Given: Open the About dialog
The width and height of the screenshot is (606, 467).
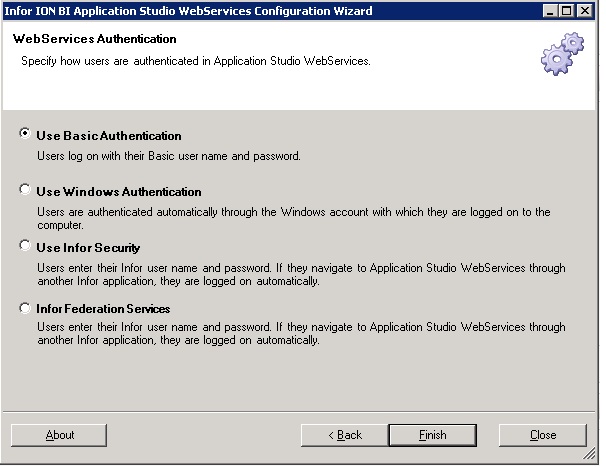Looking at the screenshot, I should pyautogui.click(x=59, y=435).
